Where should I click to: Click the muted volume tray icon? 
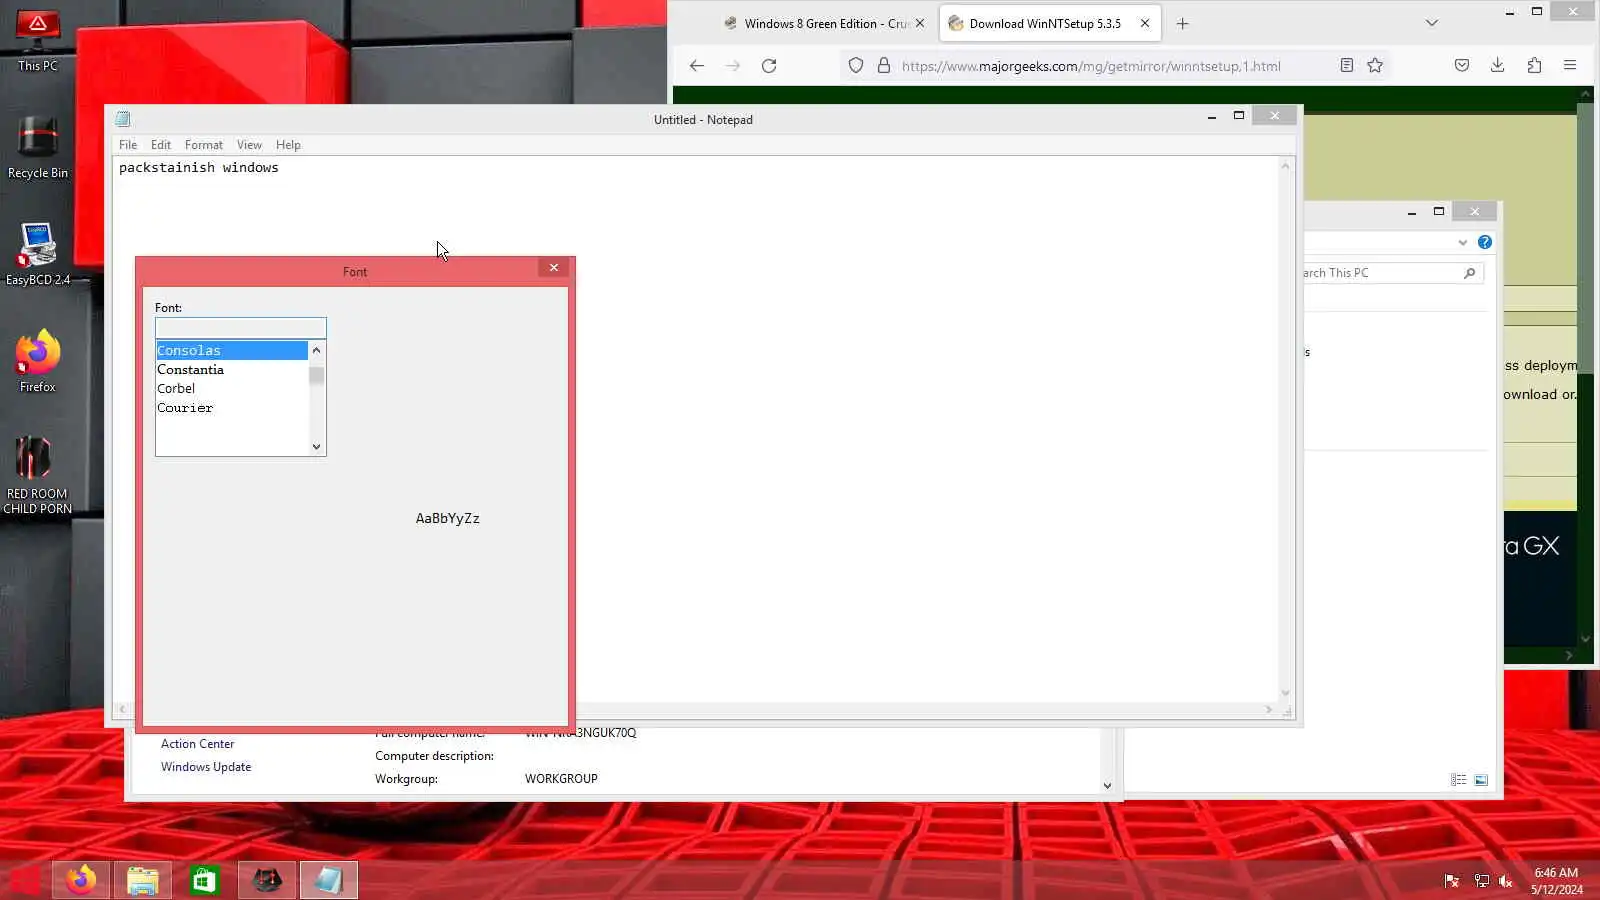(x=1506, y=881)
